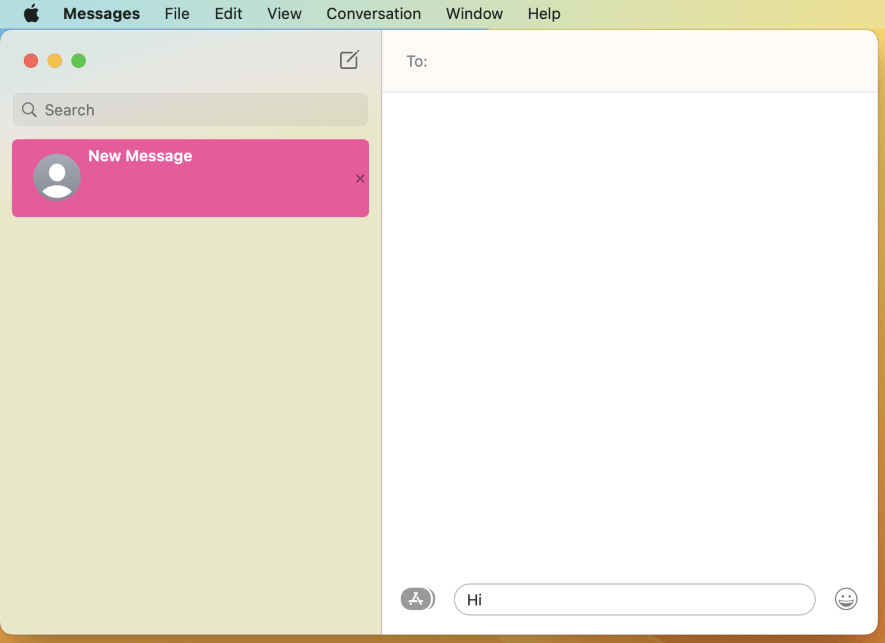
Task: Close the Messages window with red button
Action: coord(31,60)
